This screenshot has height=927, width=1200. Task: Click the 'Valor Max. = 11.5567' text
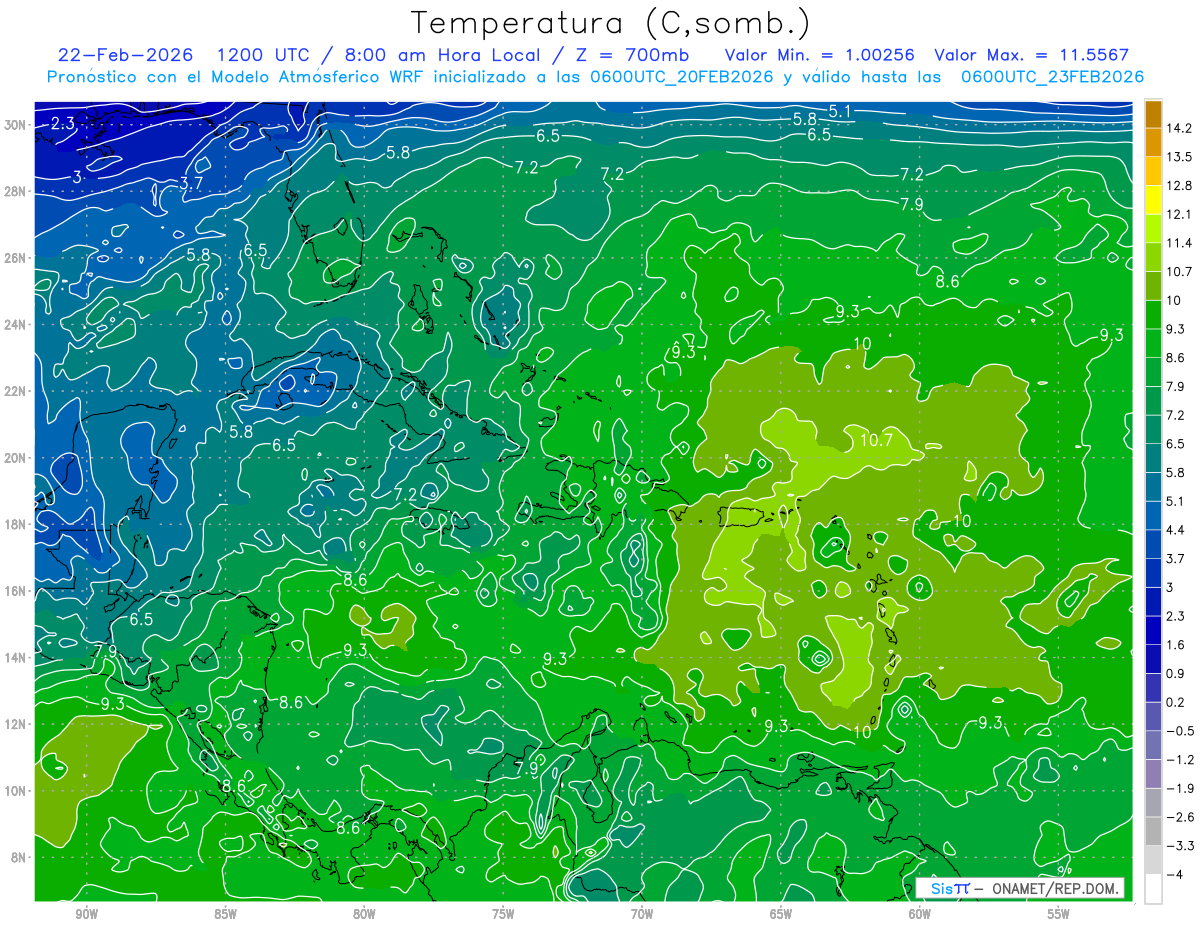pos(1032,55)
